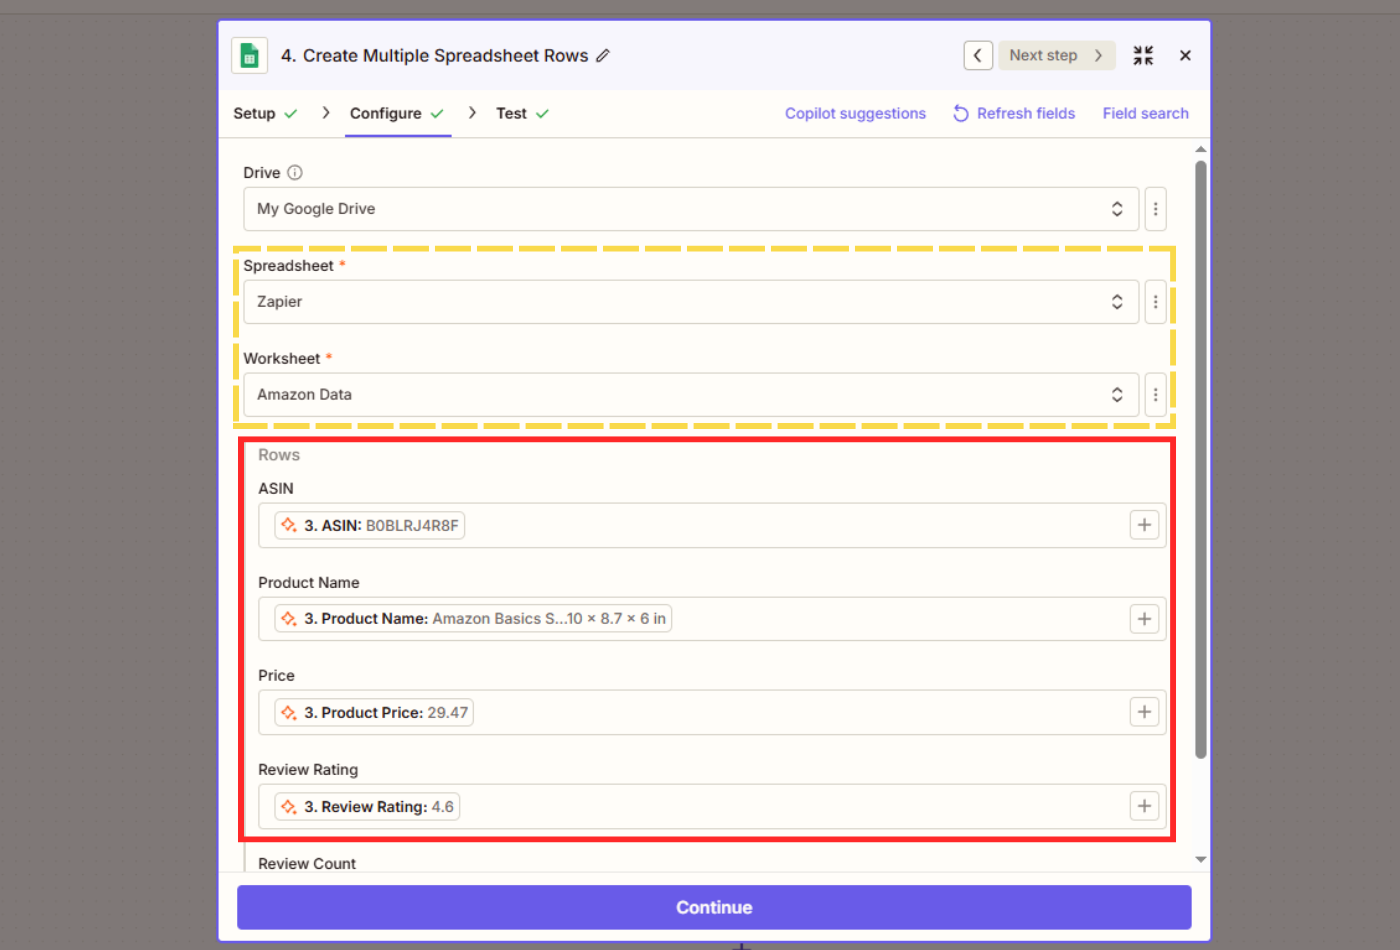Open three-dot menu for Spreadsheet field
The width and height of the screenshot is (1400, 950).
[1155, 302]
